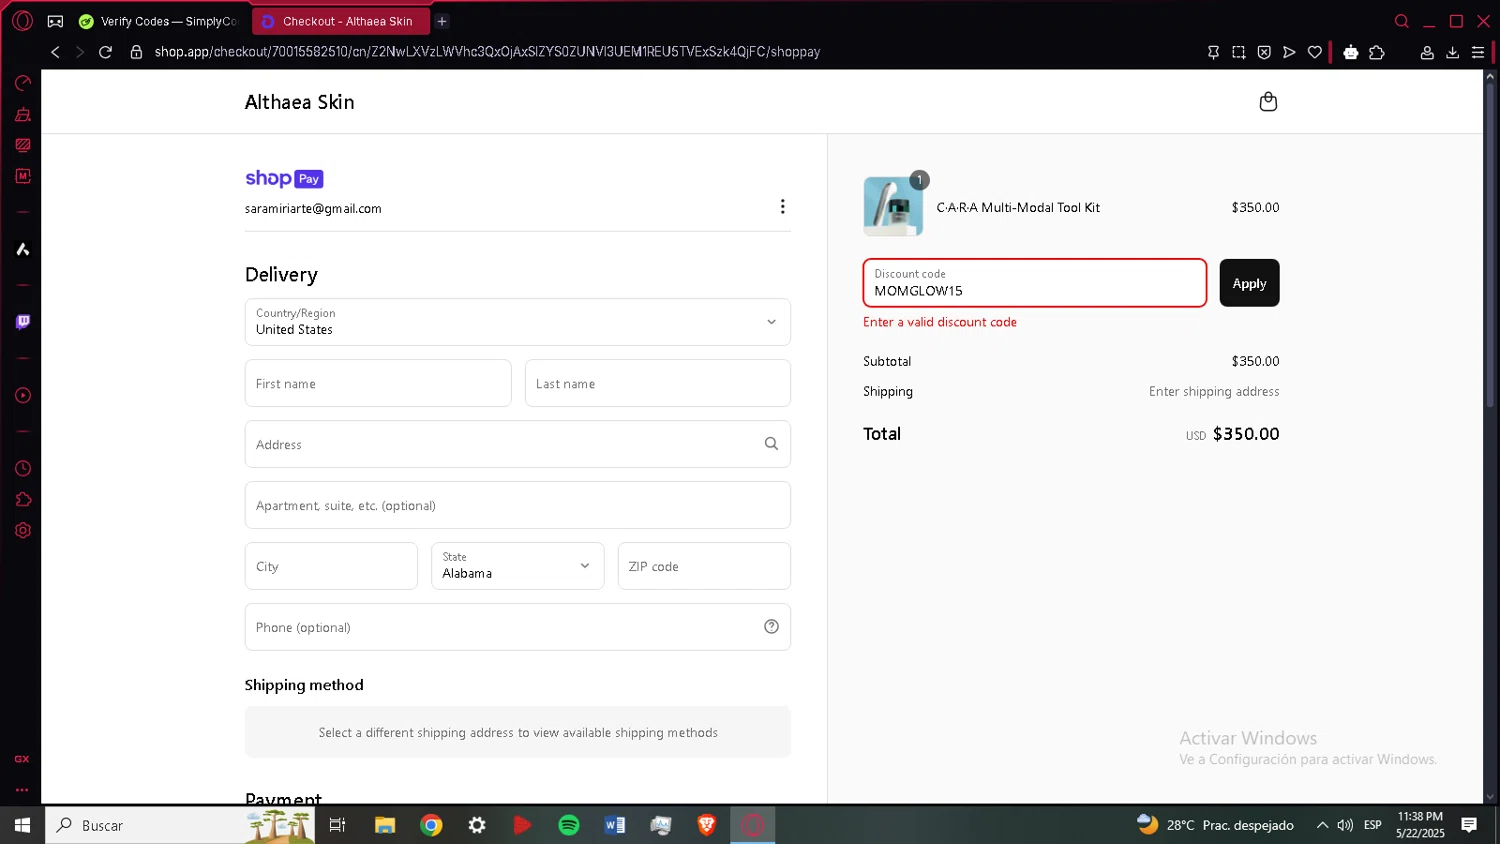
Task: Expand the State dropdown showing Alabama
Action: pyautogui.click(x=518, y=566)
